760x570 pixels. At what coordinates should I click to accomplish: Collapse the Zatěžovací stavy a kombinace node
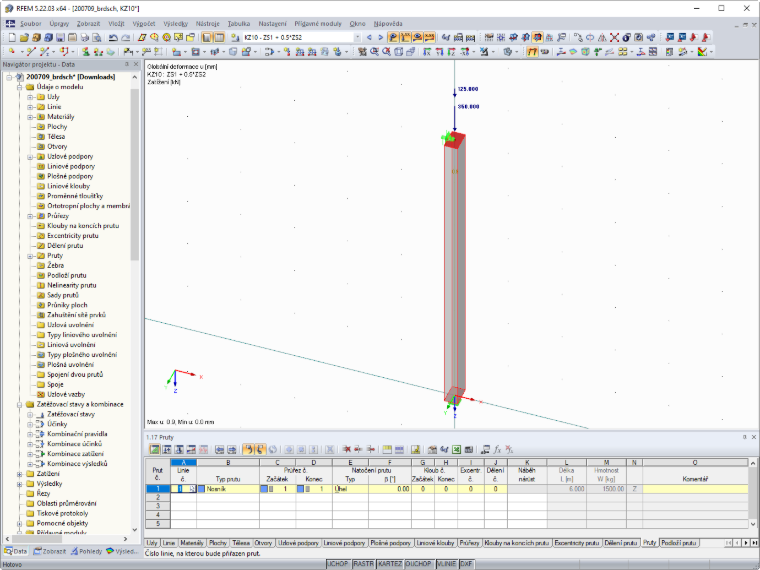point(19,404)
